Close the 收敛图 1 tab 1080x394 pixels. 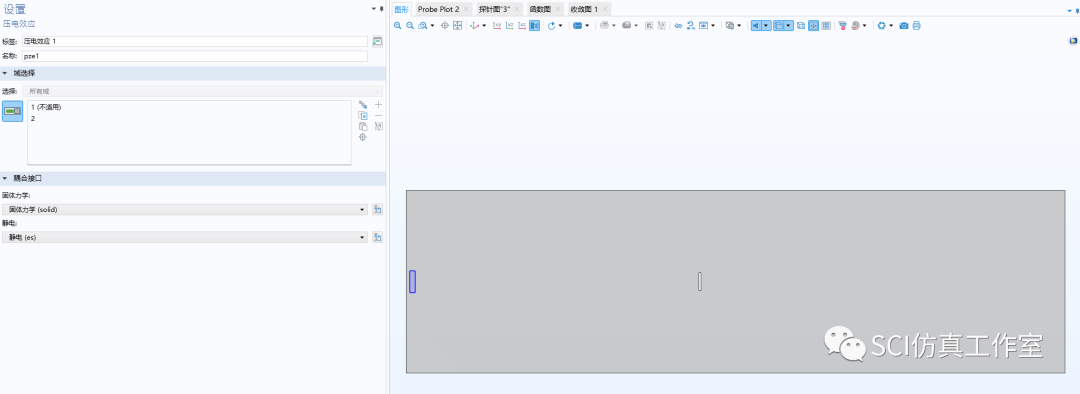(605, 9)
